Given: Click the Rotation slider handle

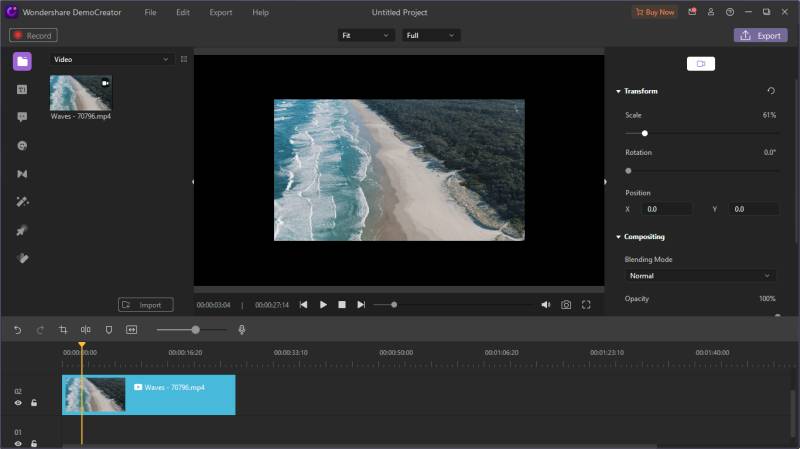Looking at the screenshot, I should (628, 171).
